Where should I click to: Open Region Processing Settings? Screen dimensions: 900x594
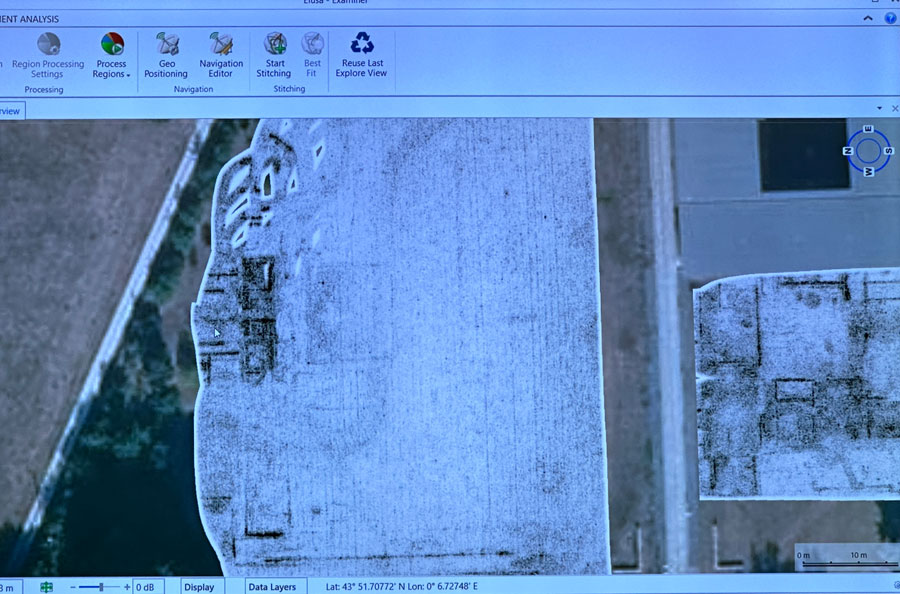47,55
